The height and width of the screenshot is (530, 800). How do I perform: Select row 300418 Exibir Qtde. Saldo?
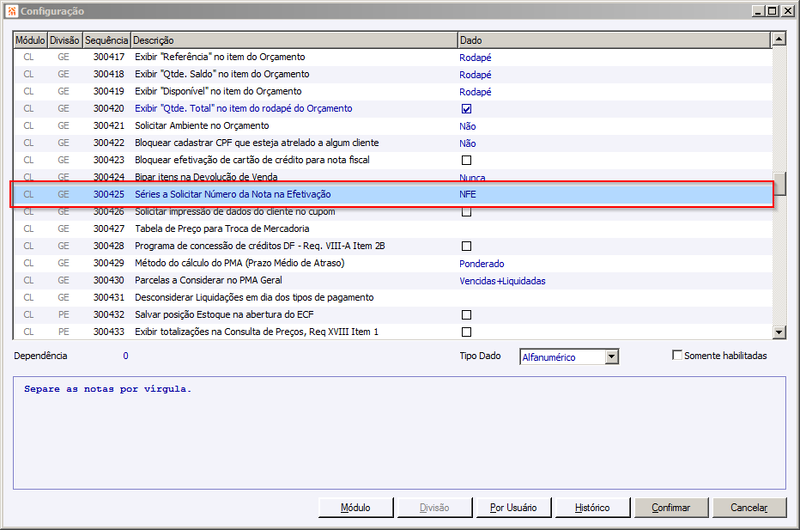click(x=392, y=74)
